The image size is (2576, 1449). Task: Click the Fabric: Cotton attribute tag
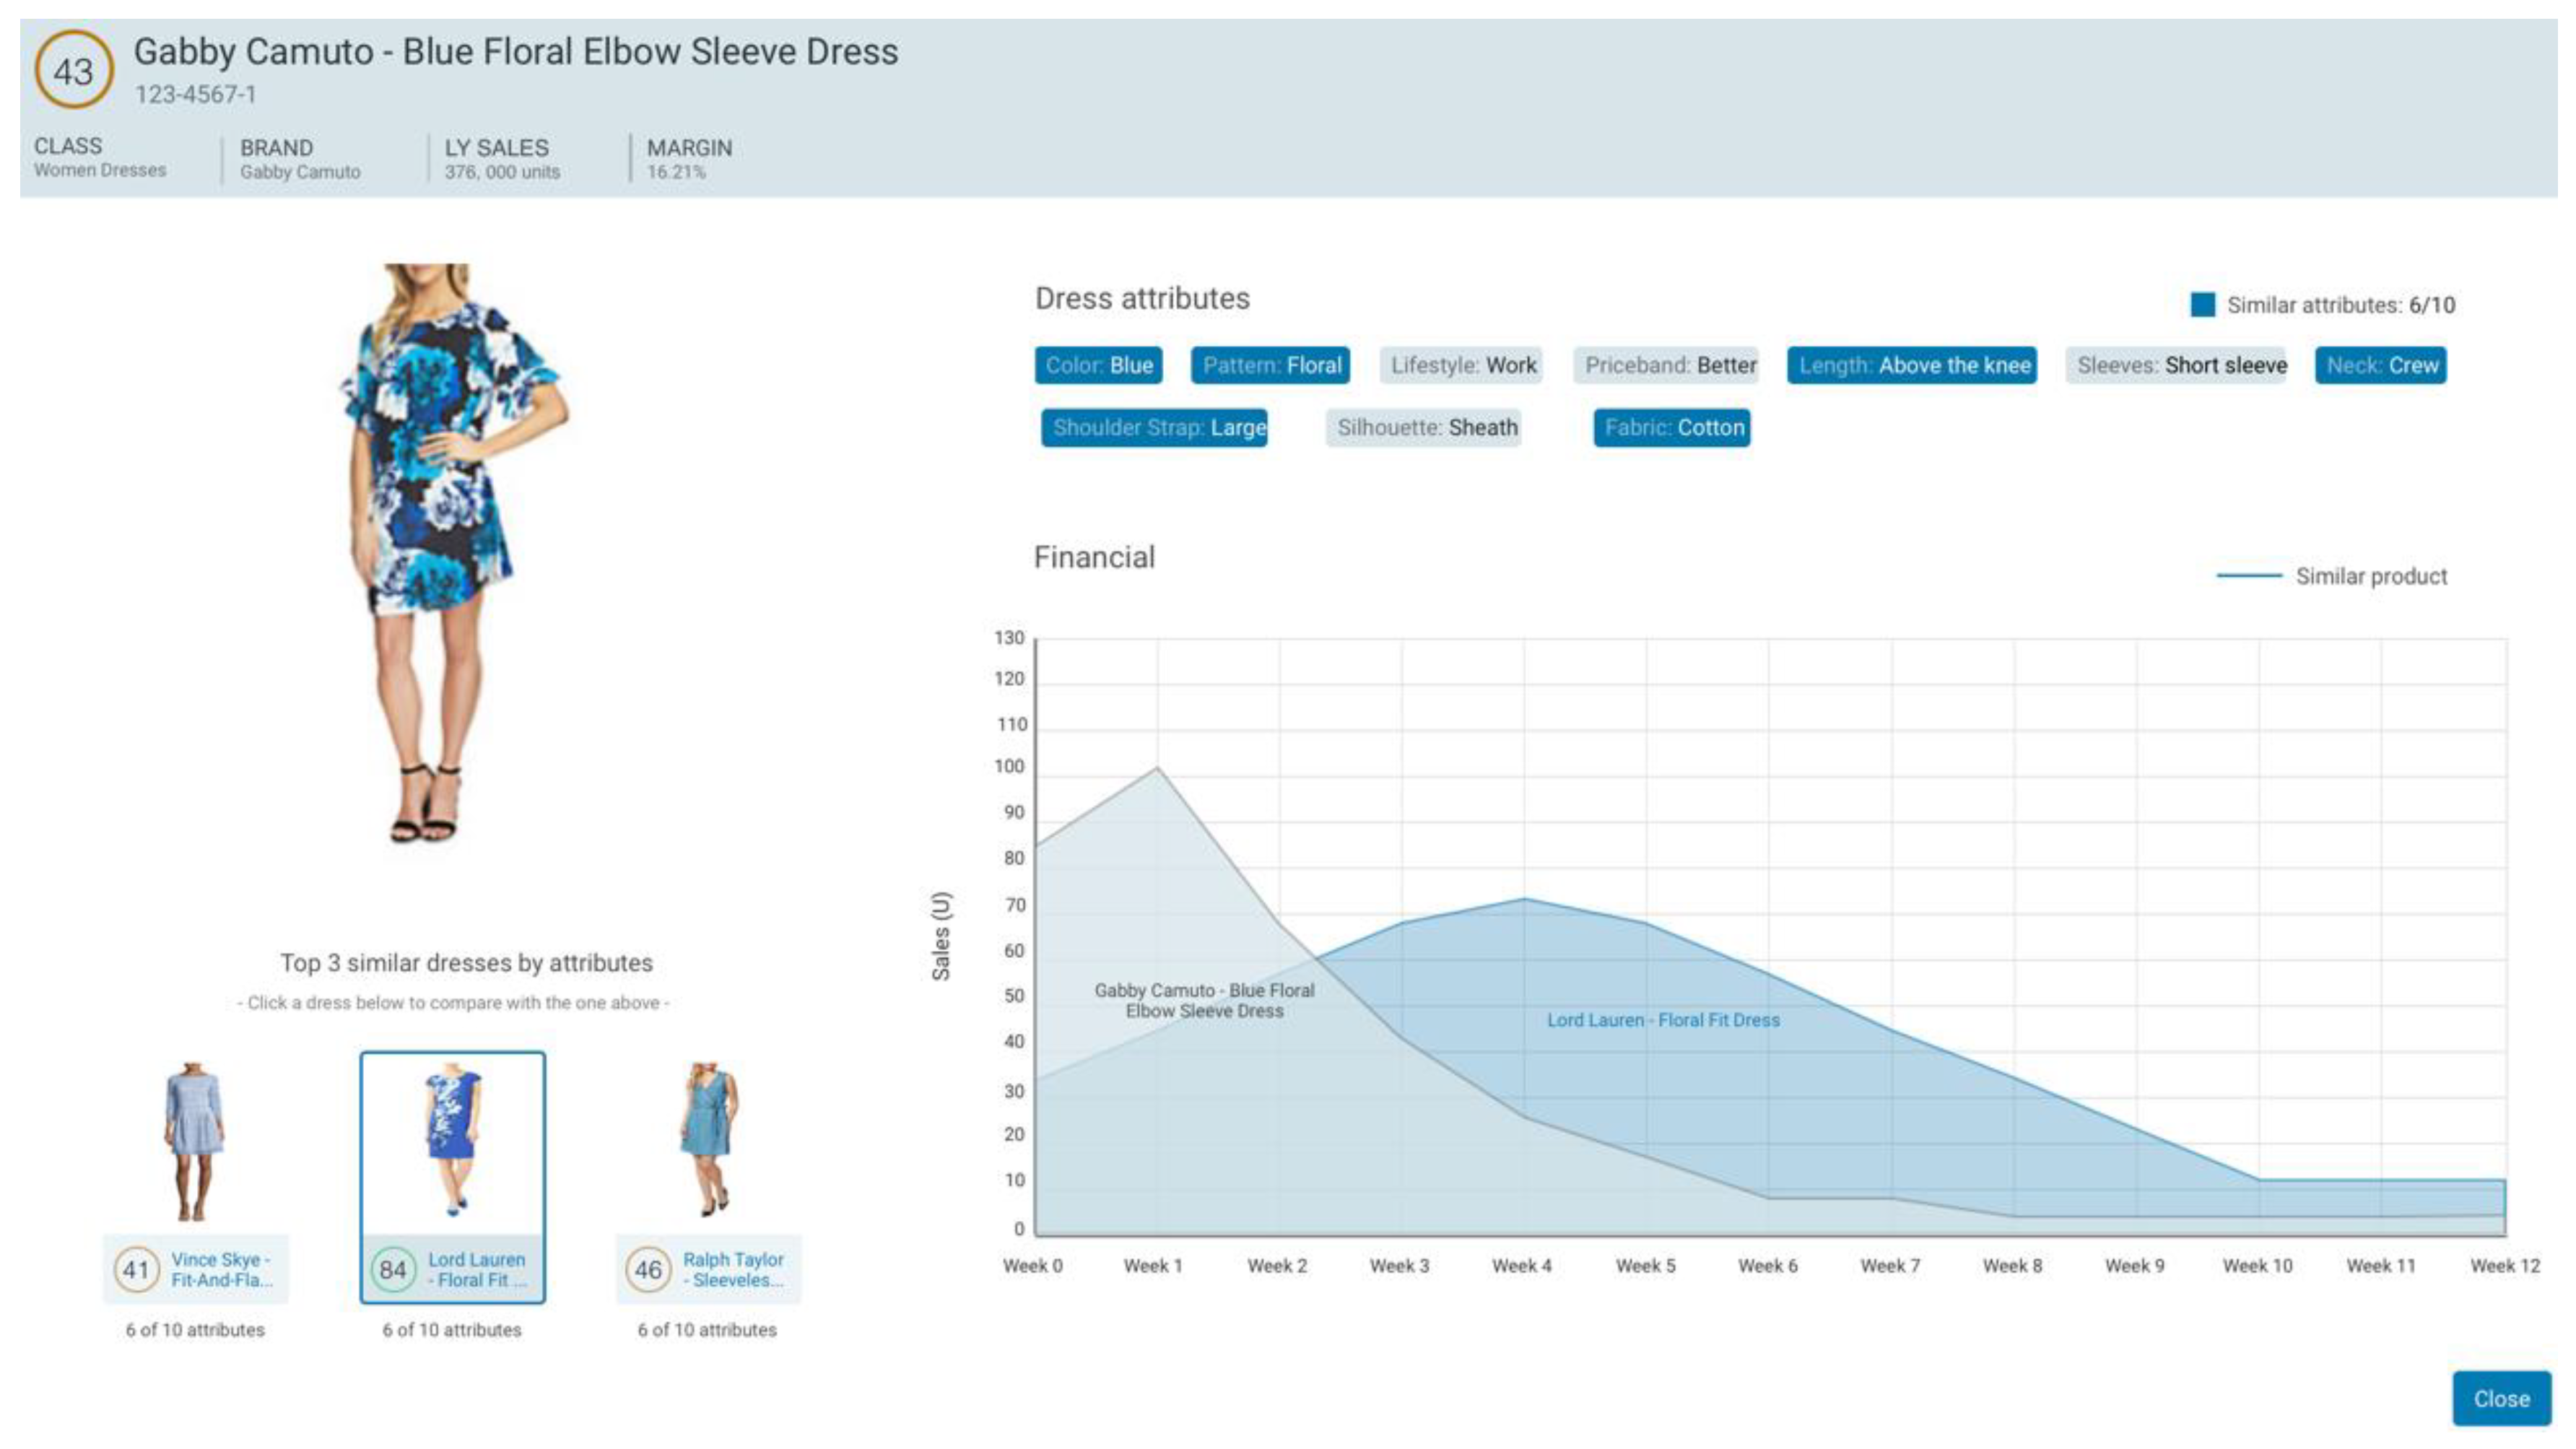point(1673,428)
